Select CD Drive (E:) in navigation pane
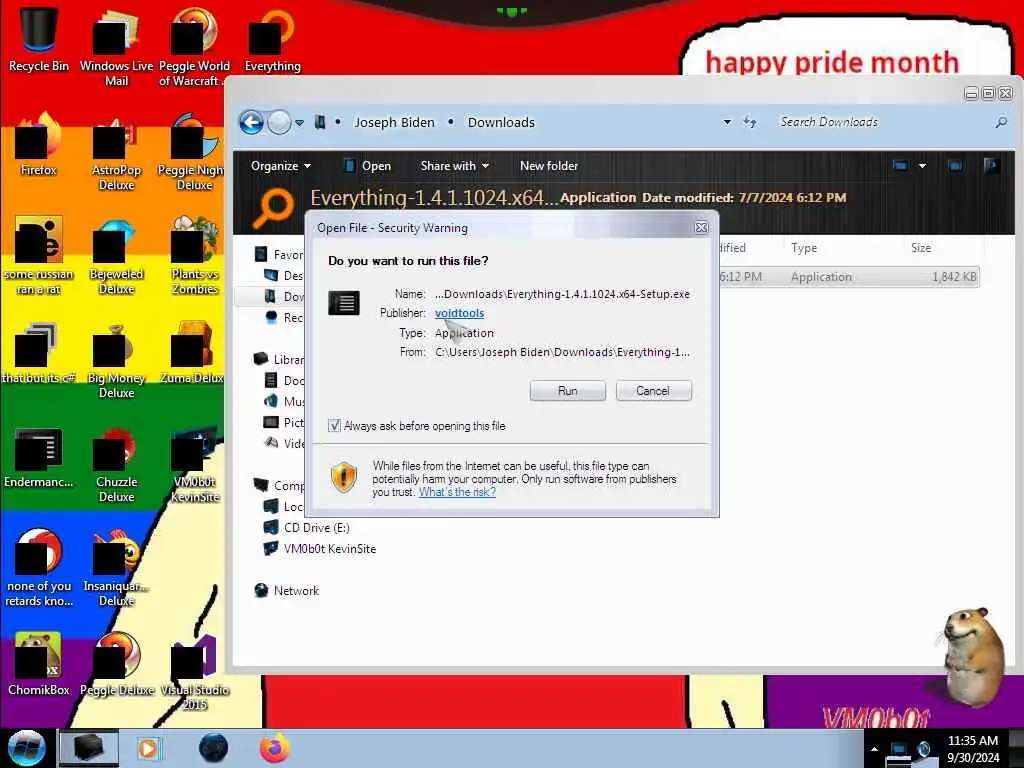1024x768 pixels. [307, 527]
